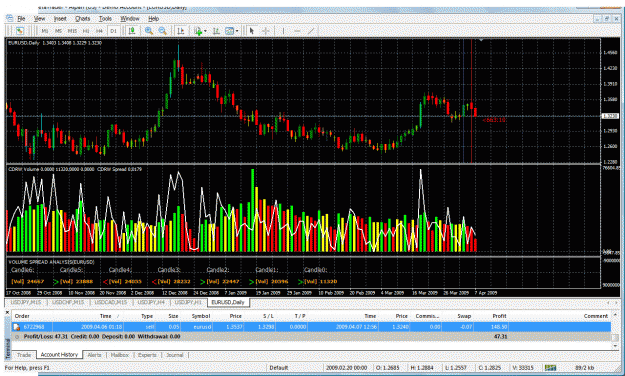Open the Trade terminal tab
The height and width of the screenshot is (376, 625).
tap(24, 354)
